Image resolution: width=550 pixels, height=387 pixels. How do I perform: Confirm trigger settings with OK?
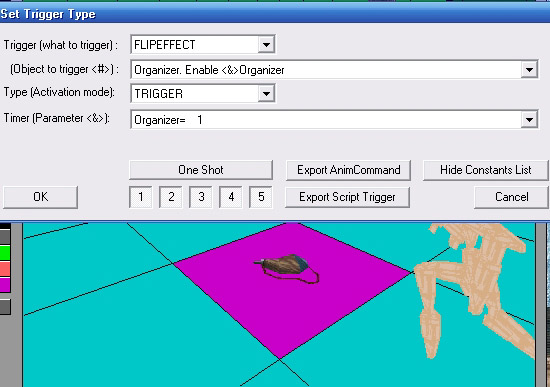click(x=40, y=197)
